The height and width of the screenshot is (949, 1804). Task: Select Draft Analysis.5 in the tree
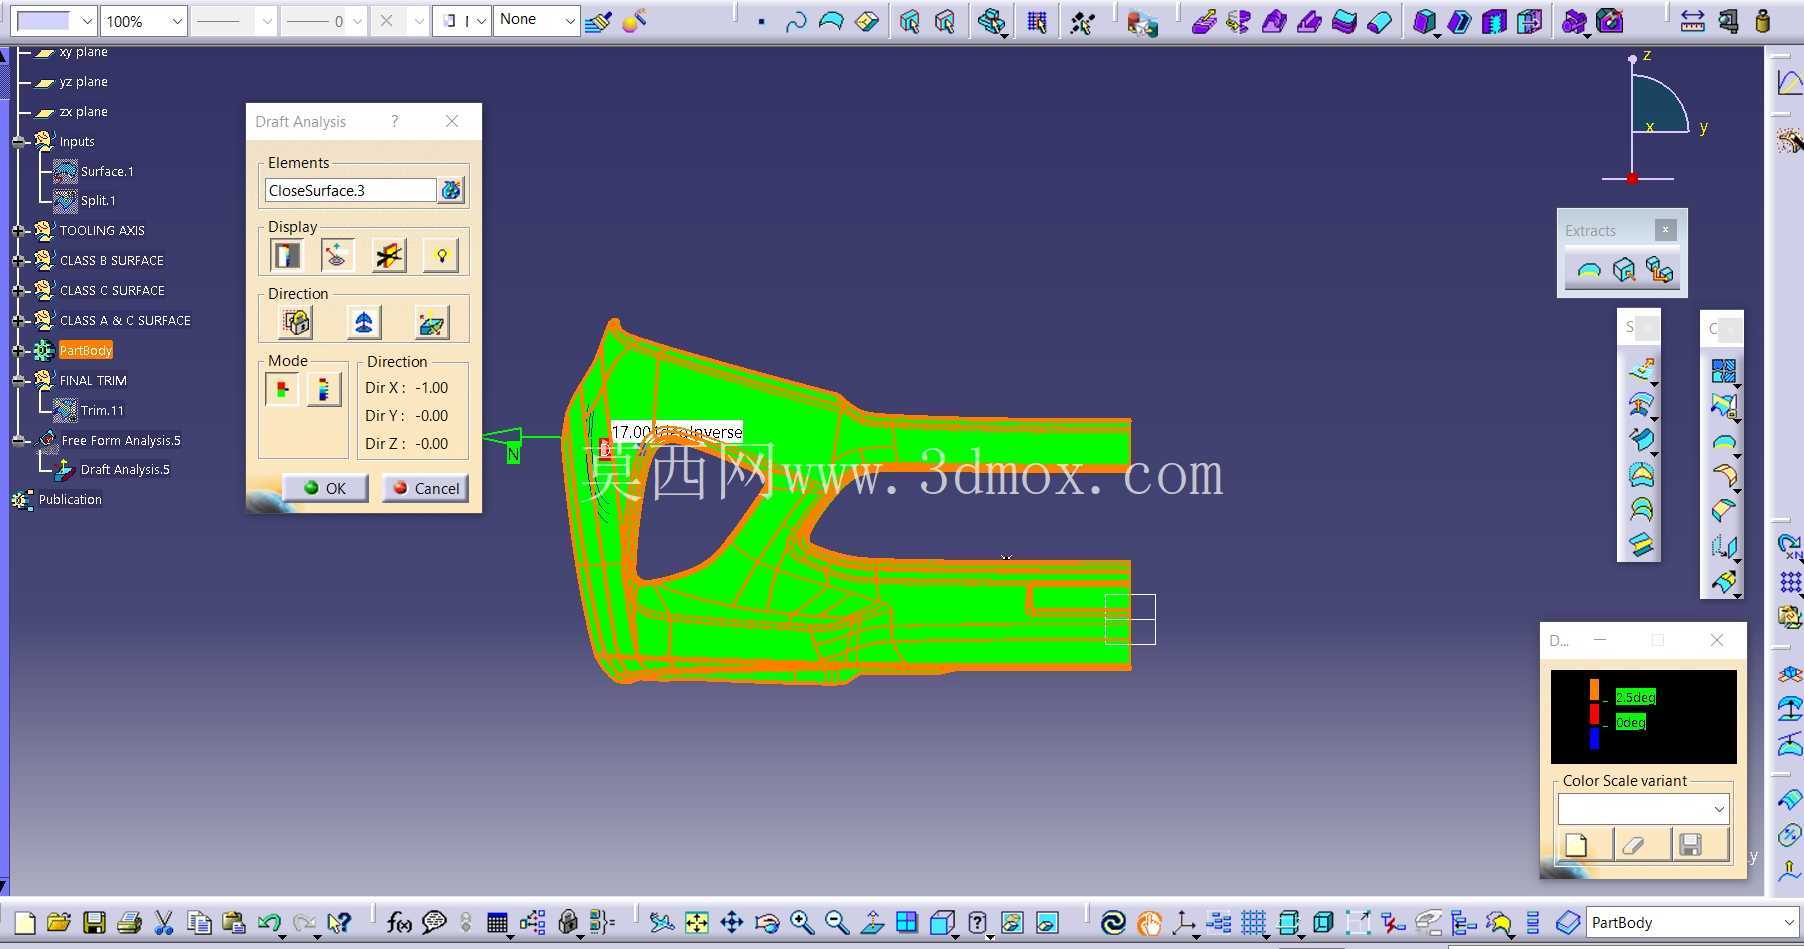pos(125,470)
